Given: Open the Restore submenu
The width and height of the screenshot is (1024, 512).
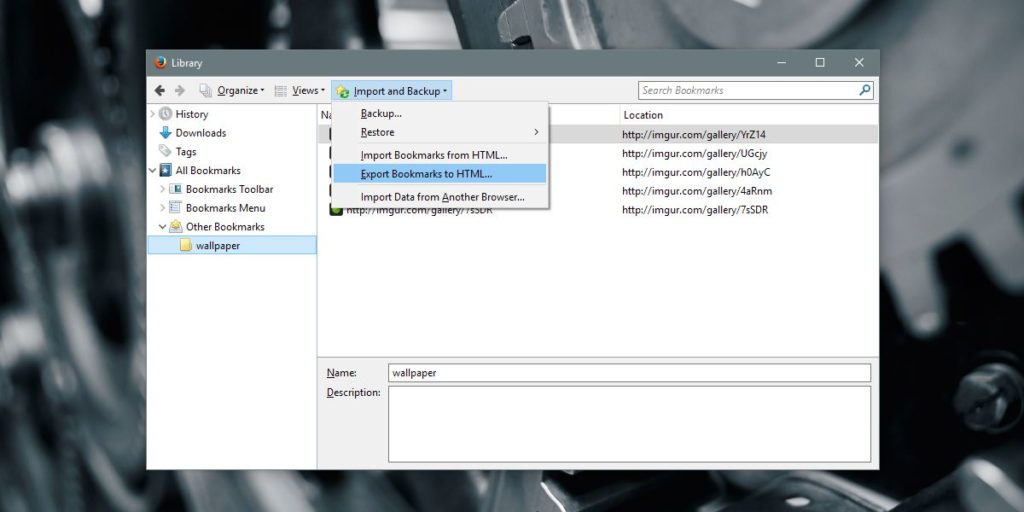Looking at the screenshot, I should coord(440,133).
